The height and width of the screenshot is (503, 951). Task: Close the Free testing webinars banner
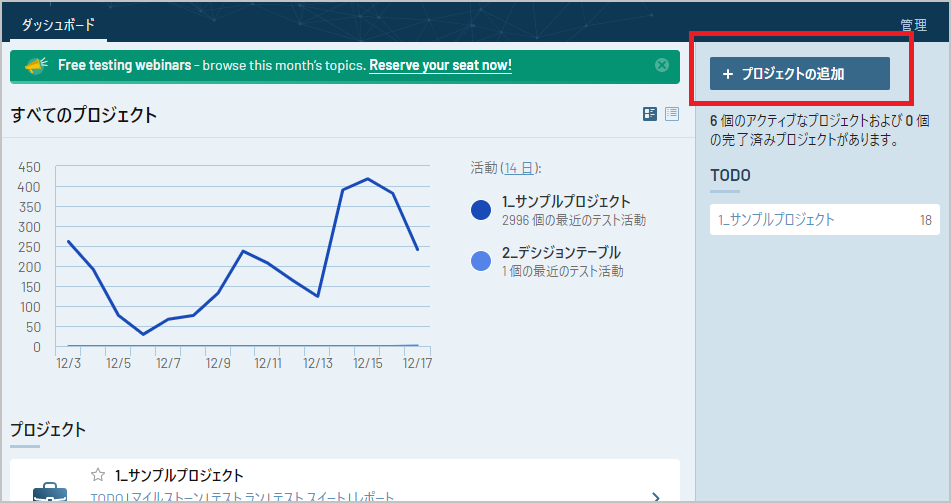click(x=661, y=65)
